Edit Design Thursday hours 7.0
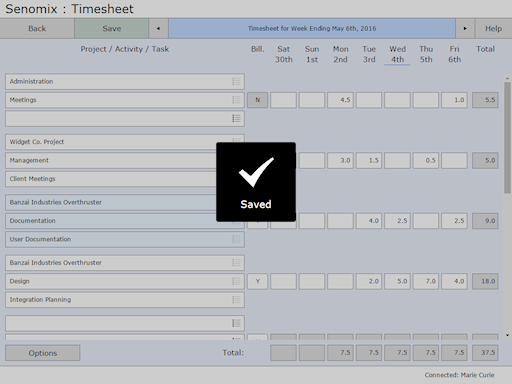512x384 pixels. coord(426,281)
